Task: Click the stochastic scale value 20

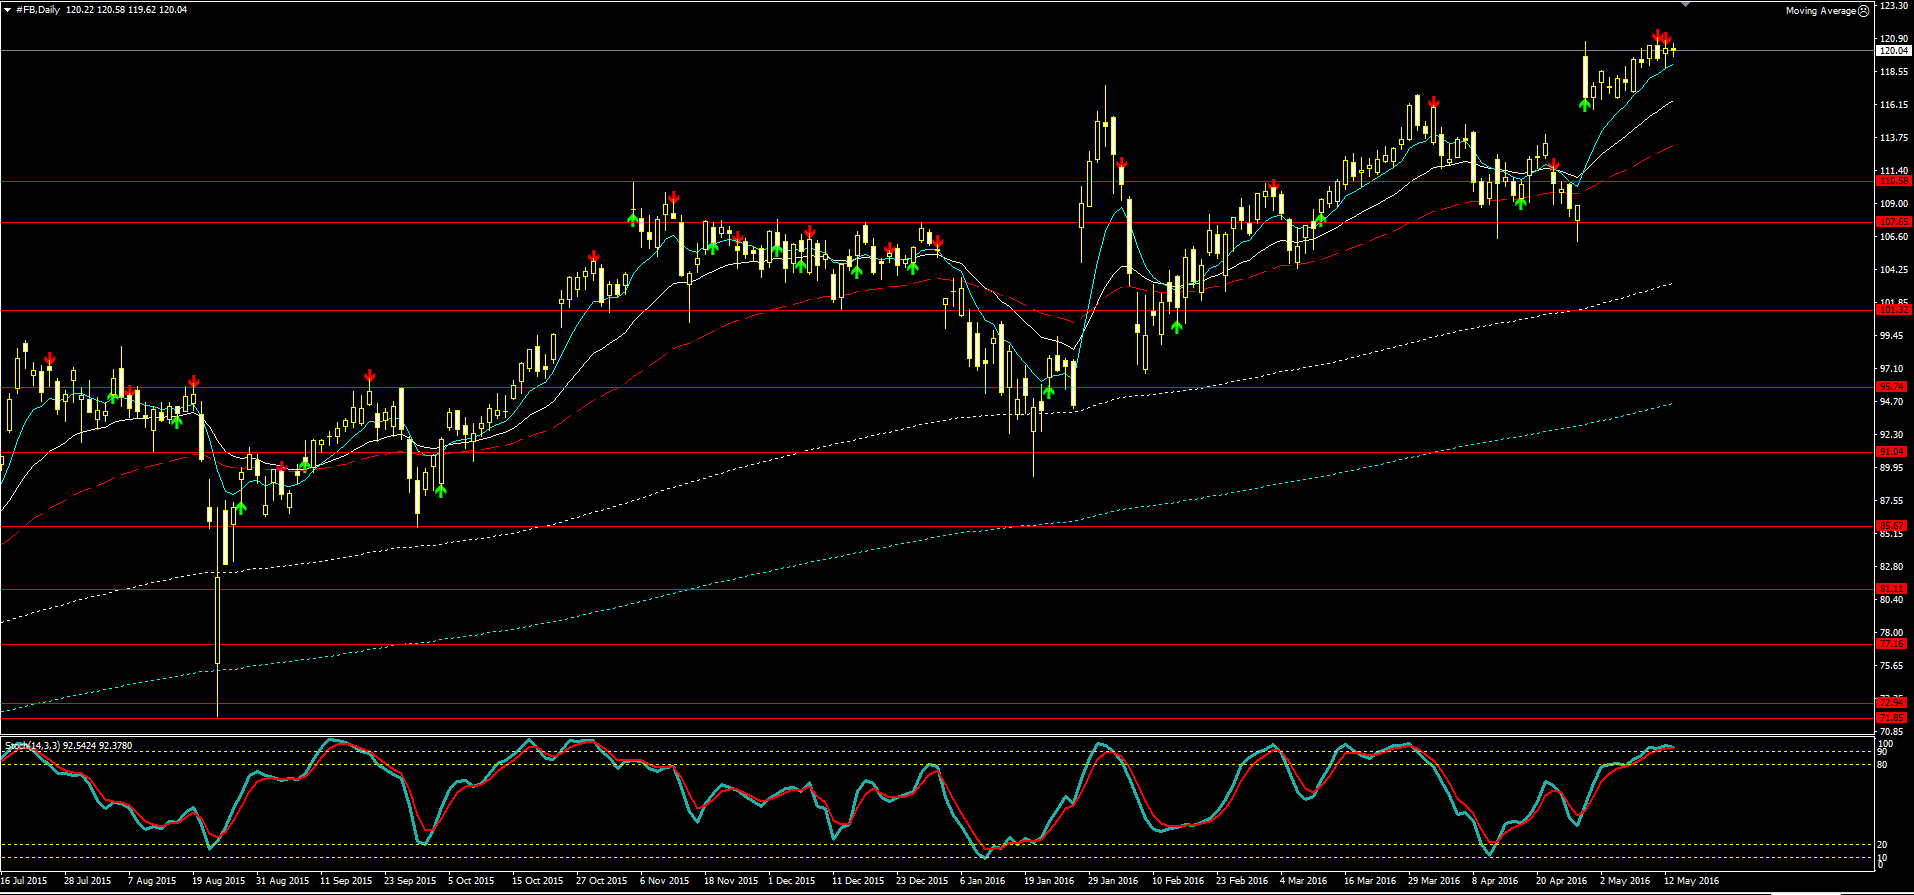Action: [1882, 845]
